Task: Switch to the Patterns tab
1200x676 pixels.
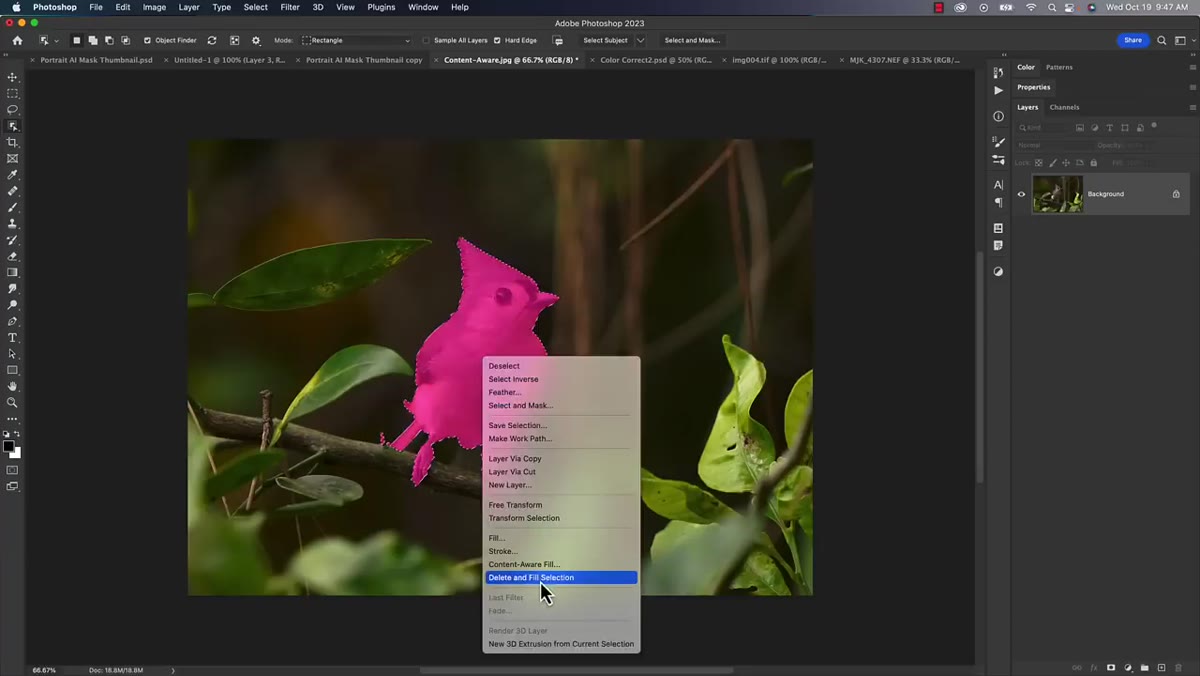Action: (x=1059, y=67)
